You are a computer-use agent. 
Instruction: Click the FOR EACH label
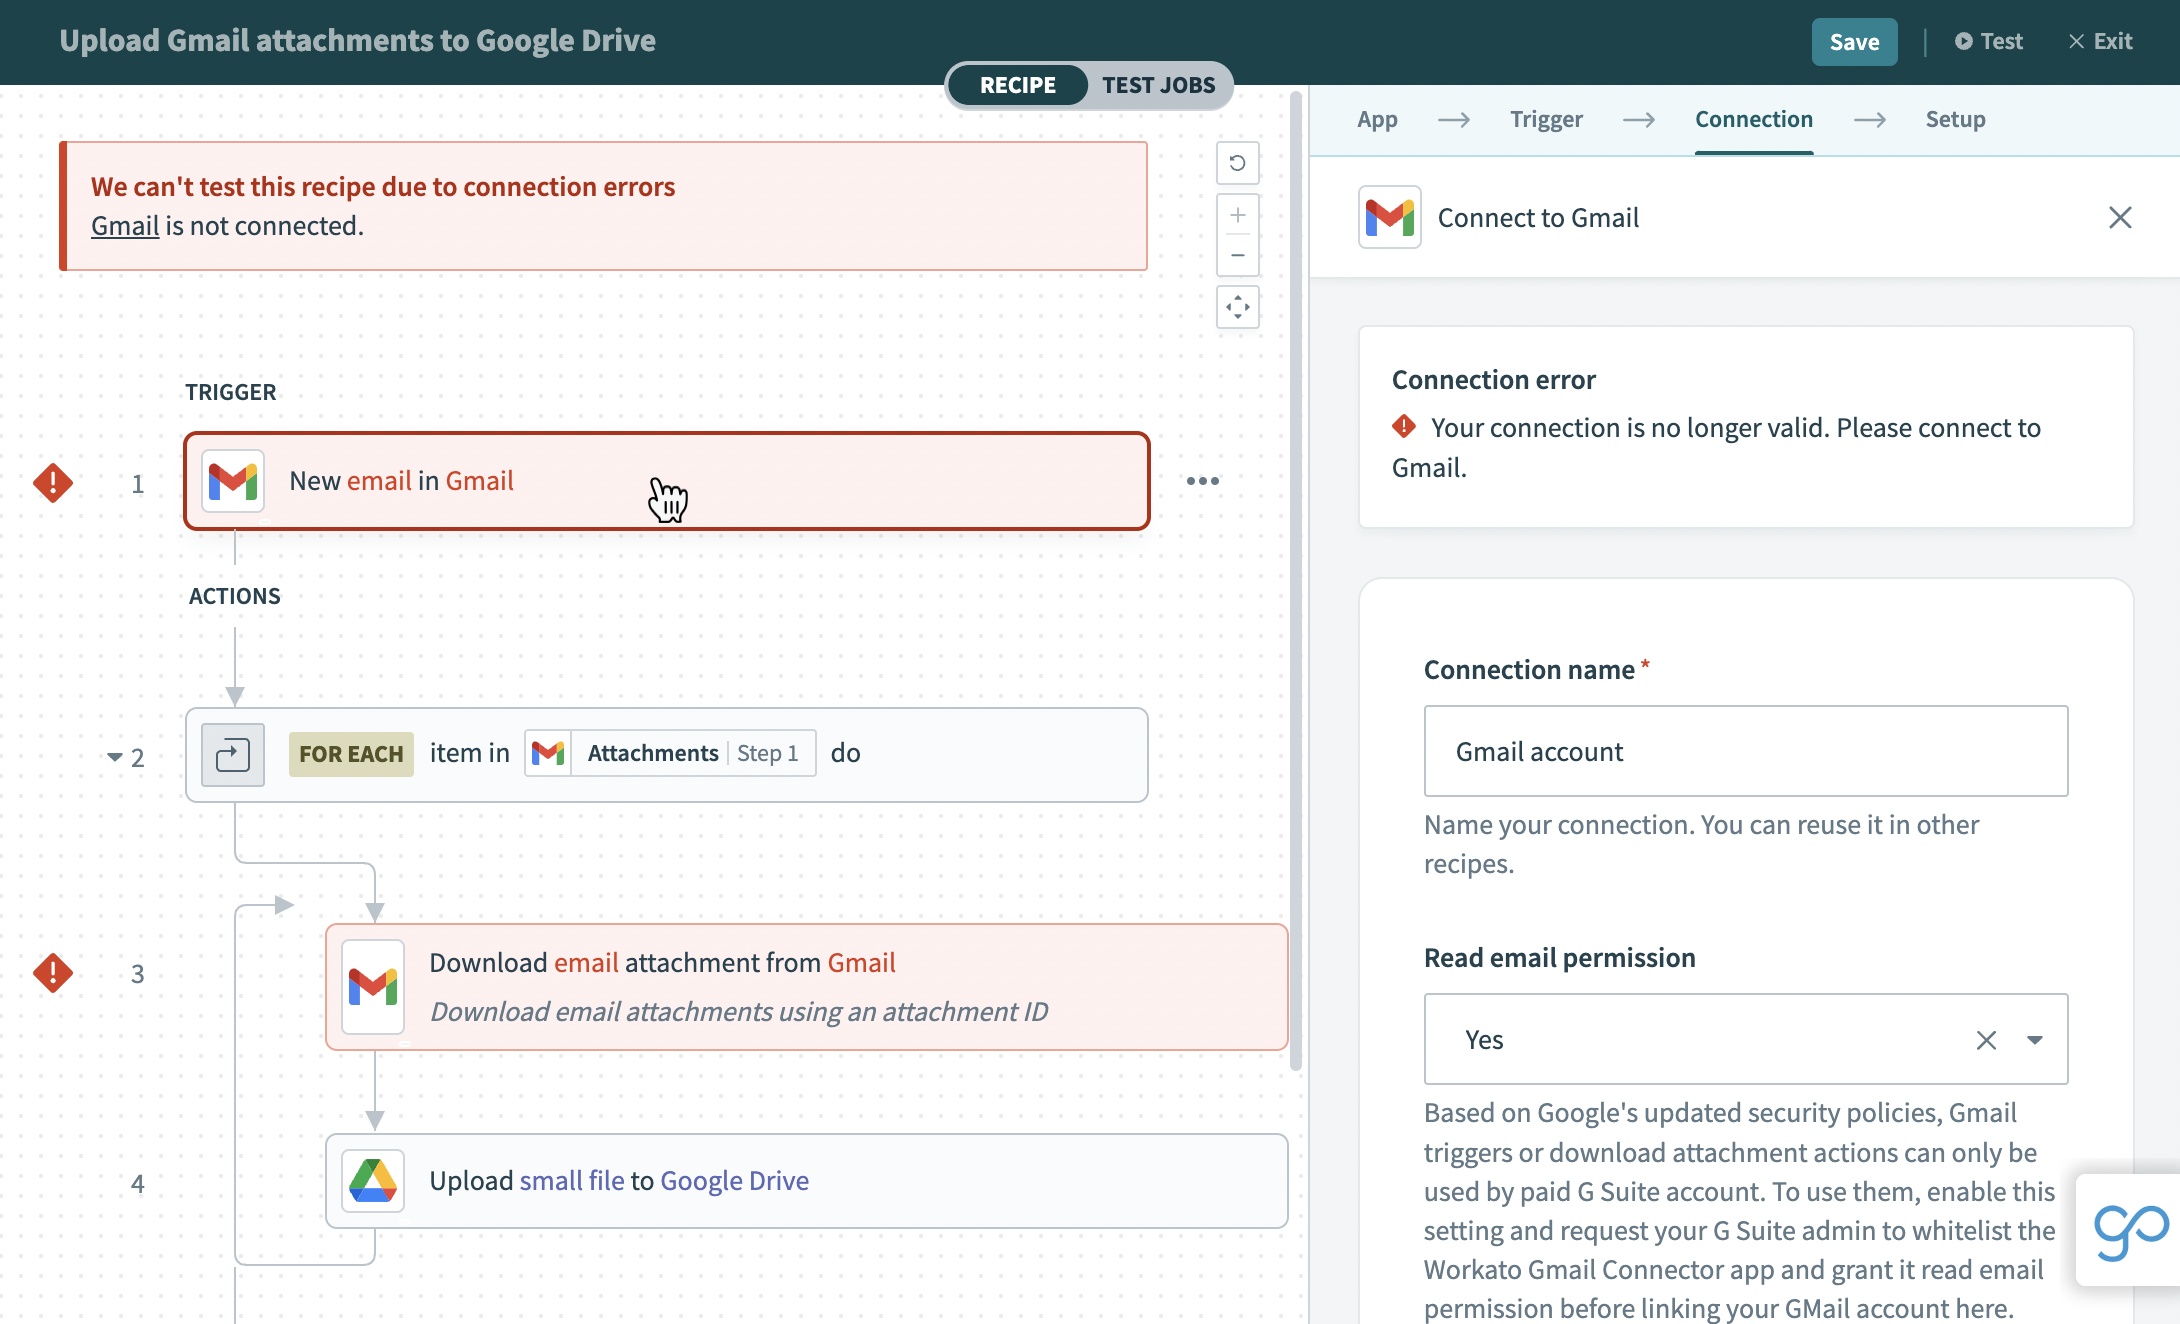(351, 754)
